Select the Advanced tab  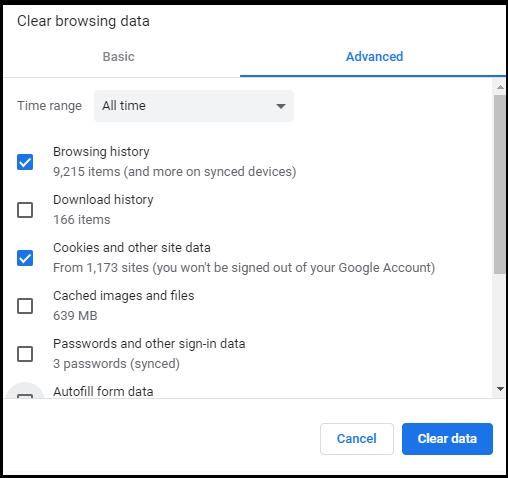[x=374, y=57]
